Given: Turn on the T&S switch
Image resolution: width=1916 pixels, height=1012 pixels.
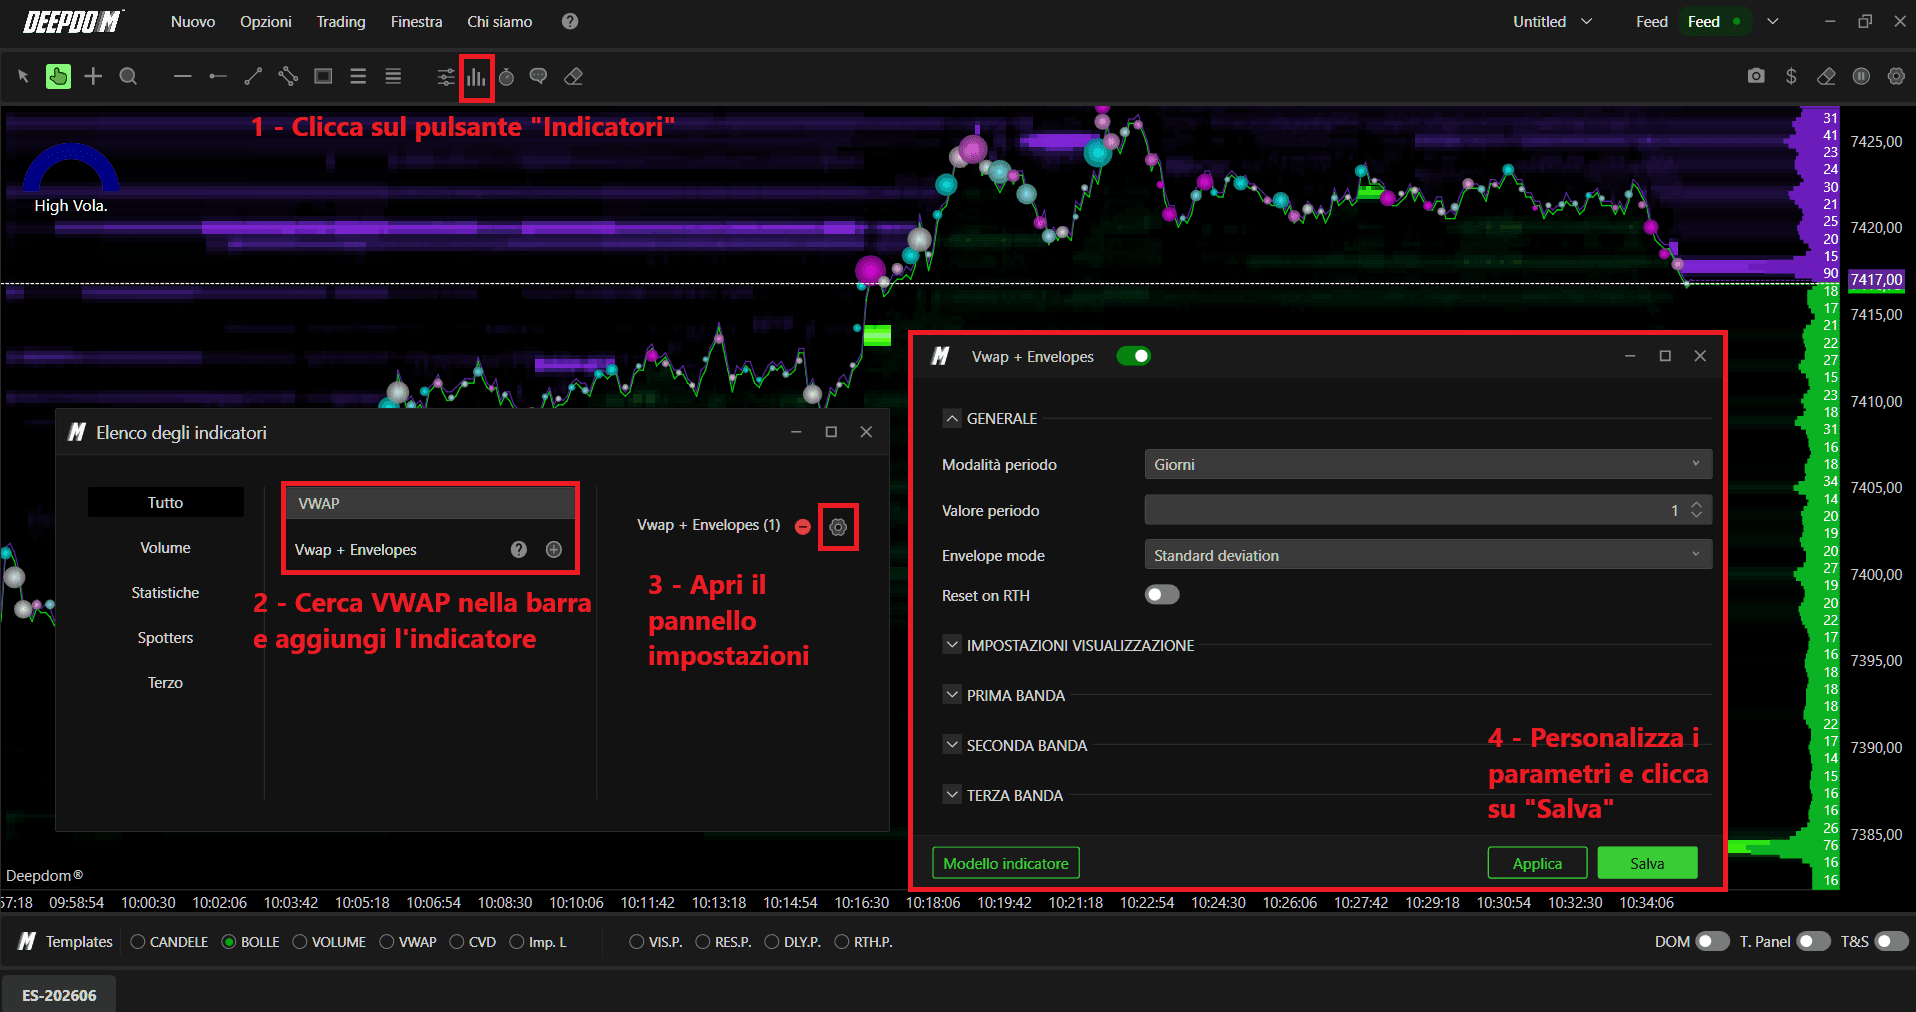Looking at the screenshot, I should point(1892,941).
